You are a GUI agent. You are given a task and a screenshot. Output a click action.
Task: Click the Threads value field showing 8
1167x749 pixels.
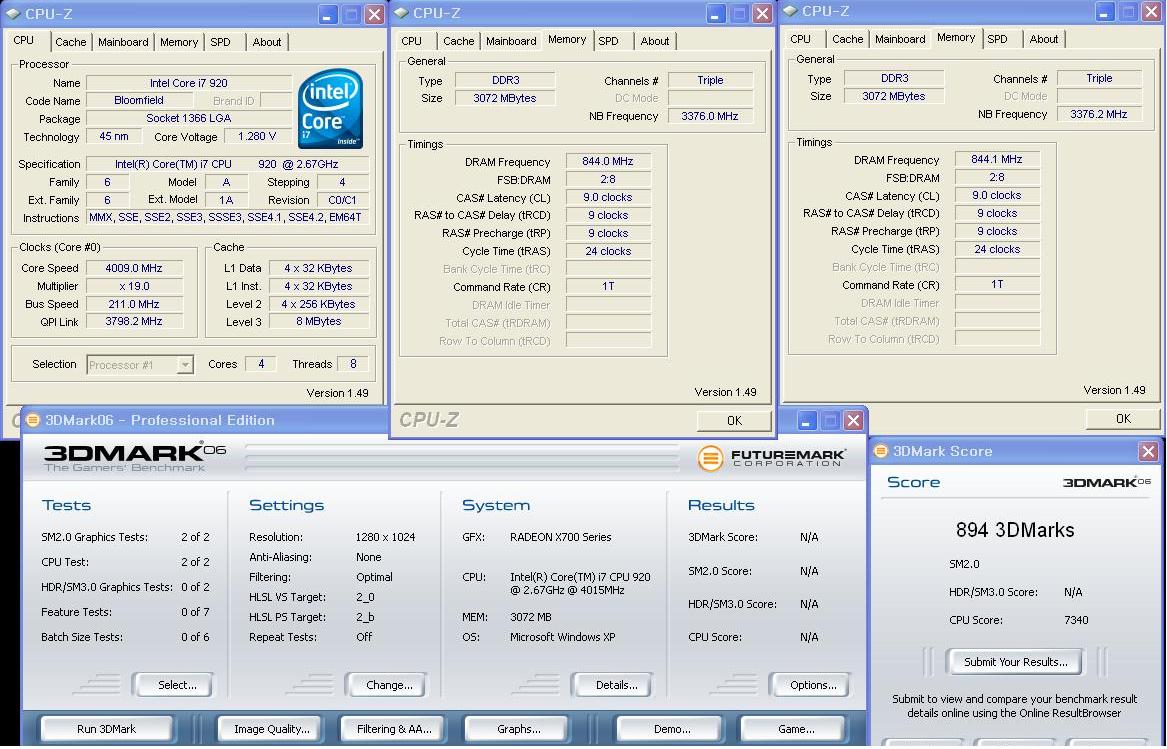[353, 364]
